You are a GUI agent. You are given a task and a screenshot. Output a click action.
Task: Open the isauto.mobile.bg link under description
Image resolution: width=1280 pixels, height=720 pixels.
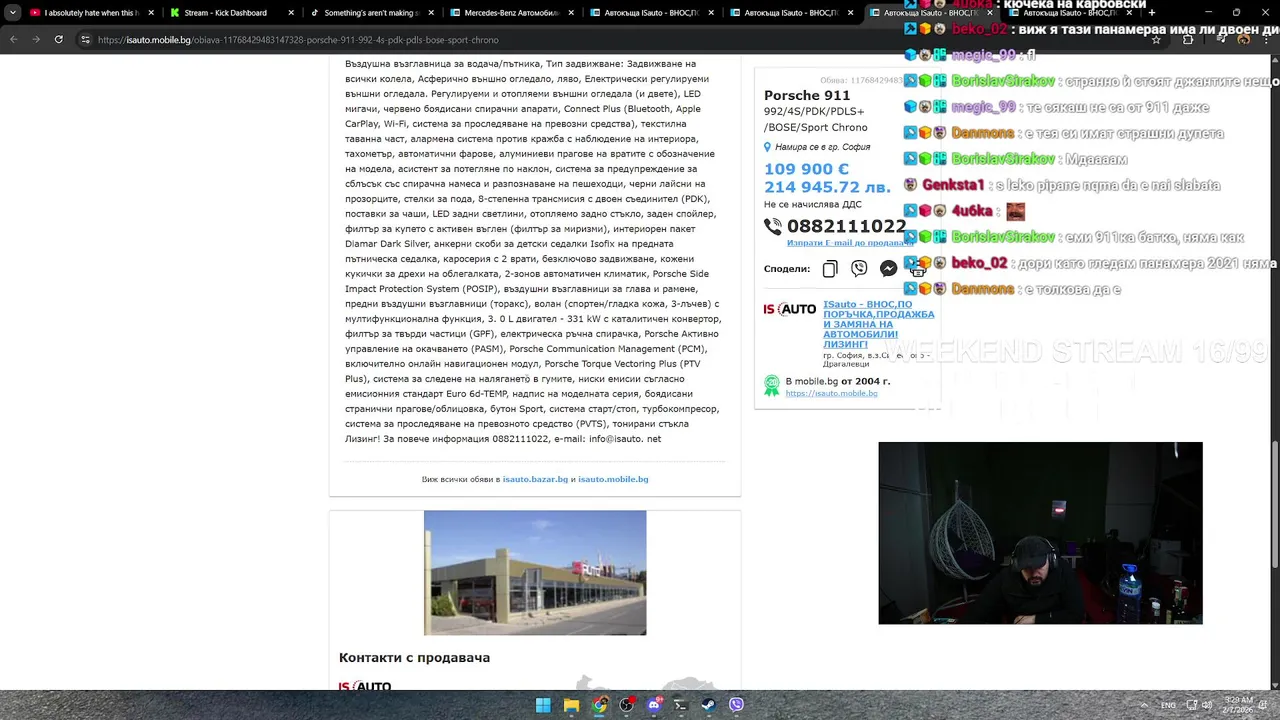(x=613, y=479)
